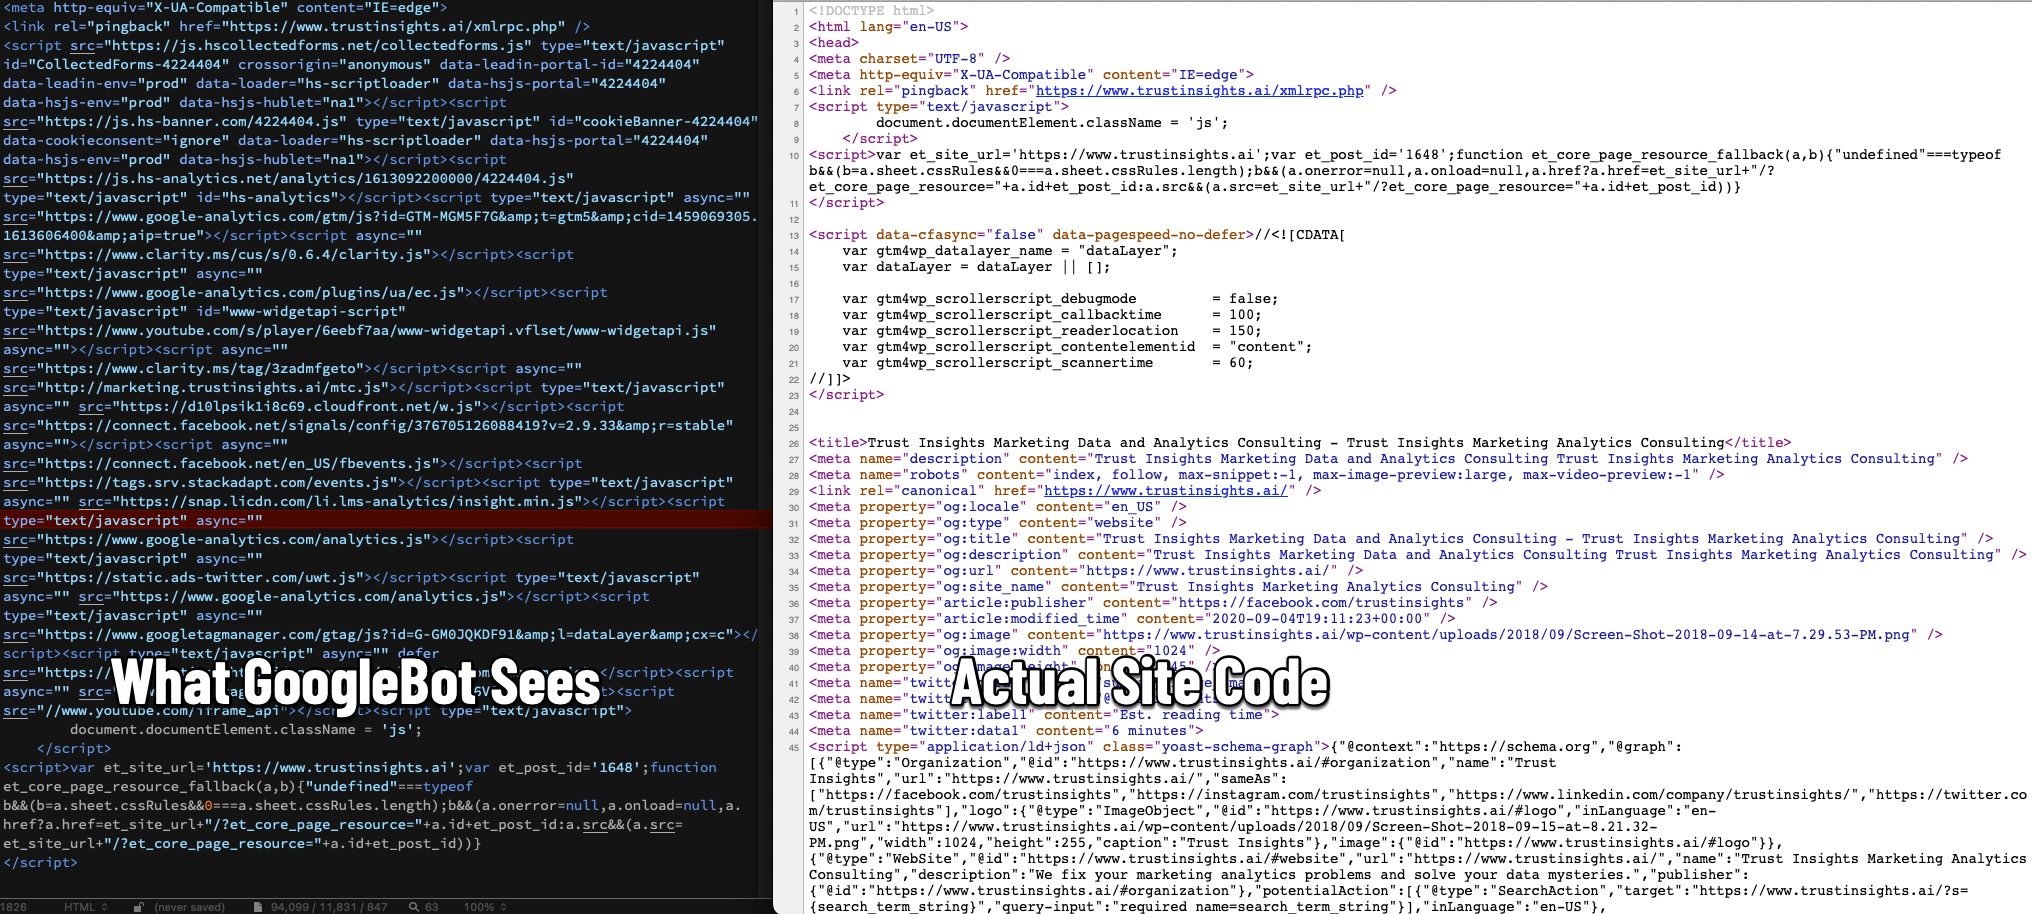Screen dimensions: 2032x914
Task: Click the "63" search count in status bar
Action: (432, 907)
